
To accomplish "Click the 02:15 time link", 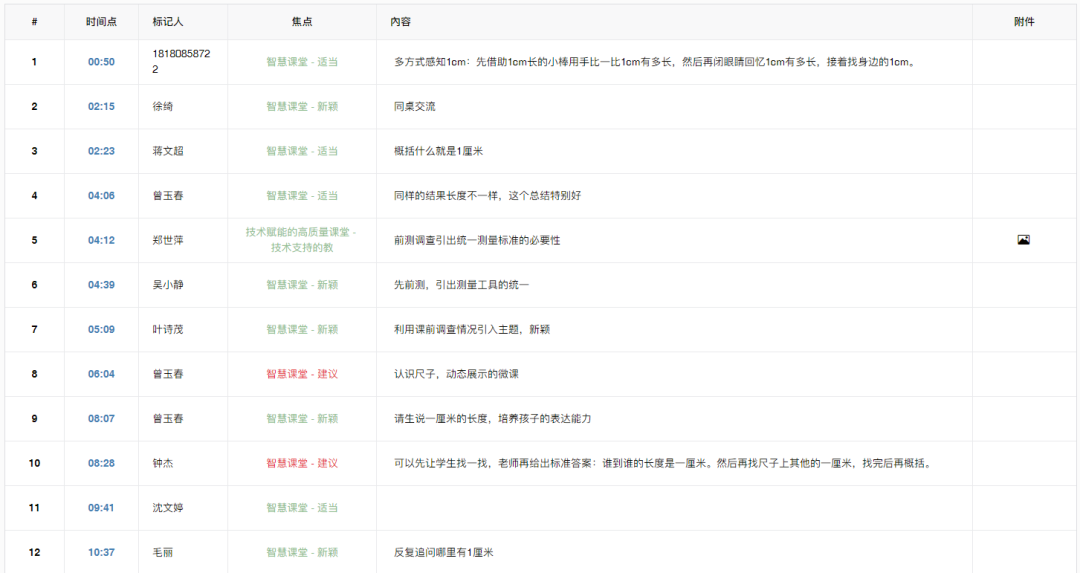I will (101, 107).
